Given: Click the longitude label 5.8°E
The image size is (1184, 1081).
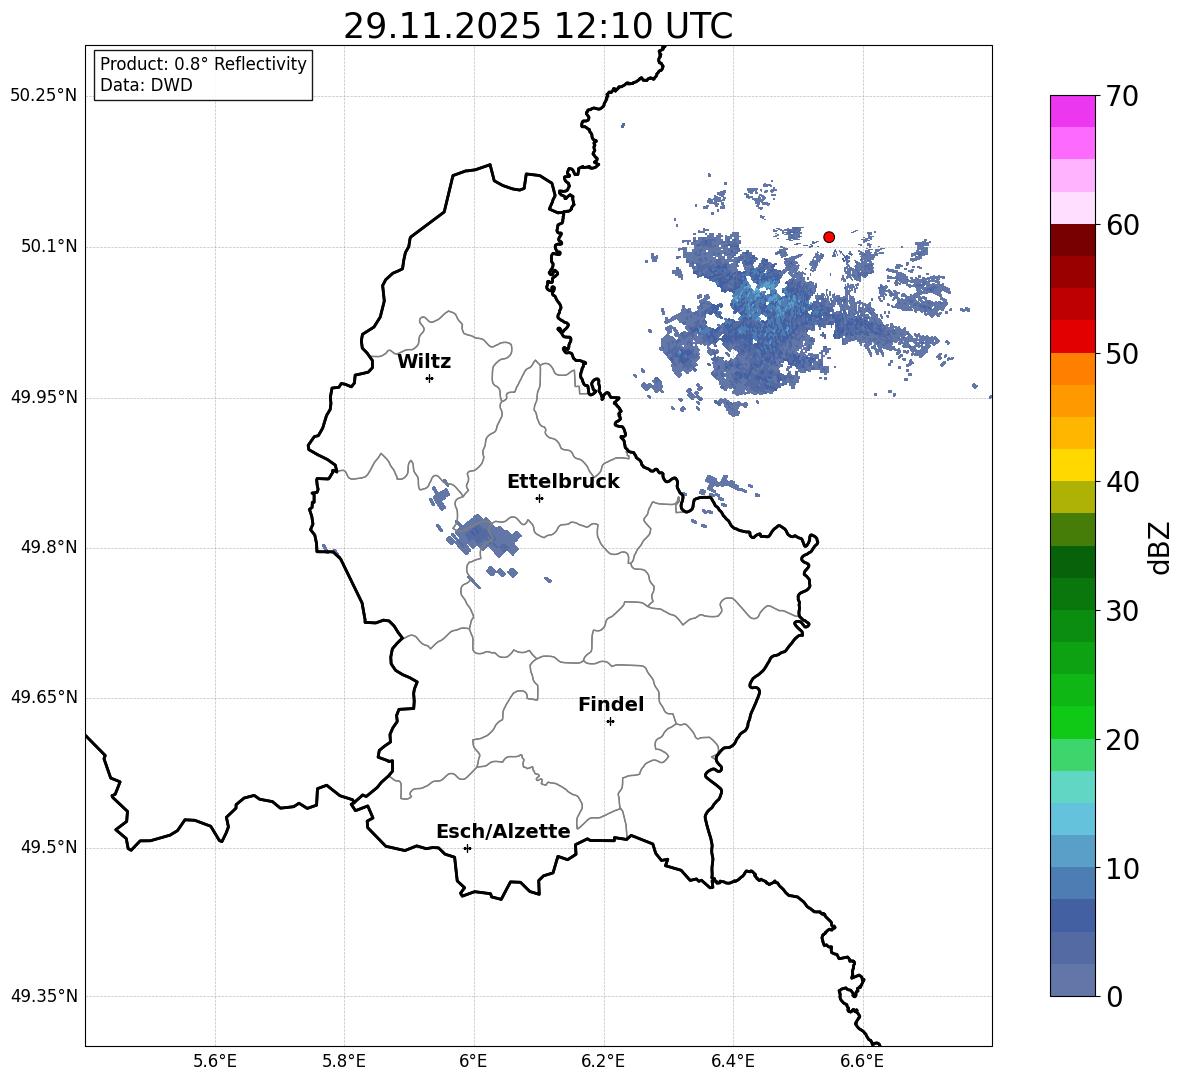Looking at the screenshot, I should tap(344, 1062).
